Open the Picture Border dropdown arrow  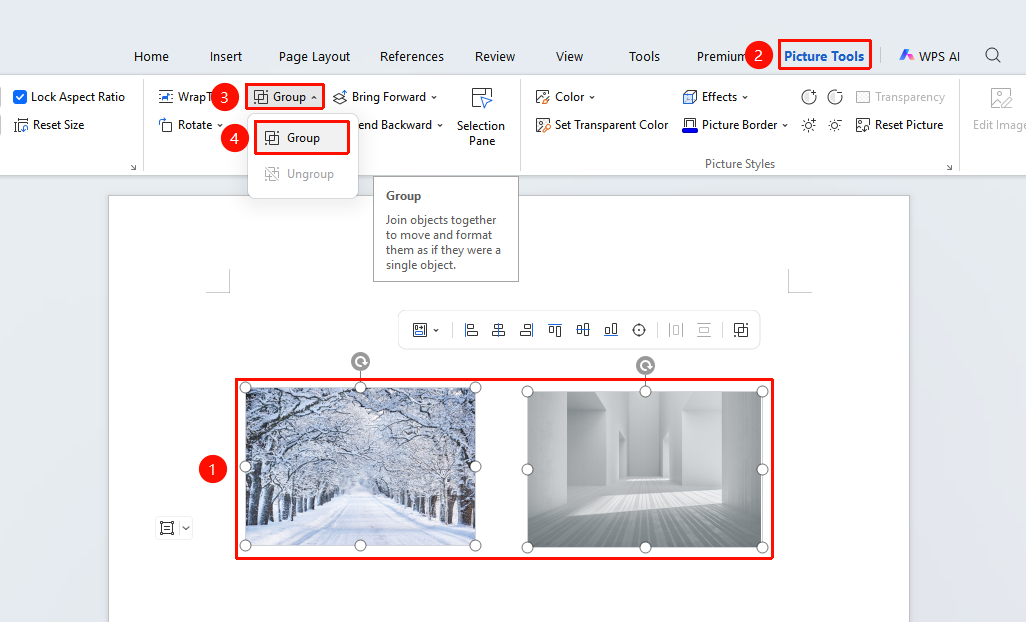785,126
